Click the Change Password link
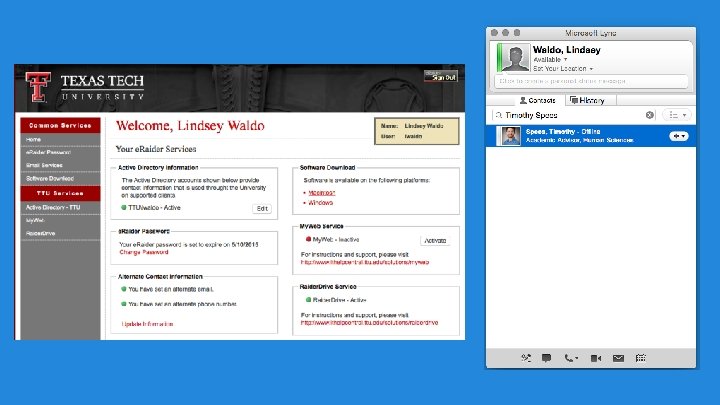The height and width of the screenshot is (405, 720). coord(144,252)
